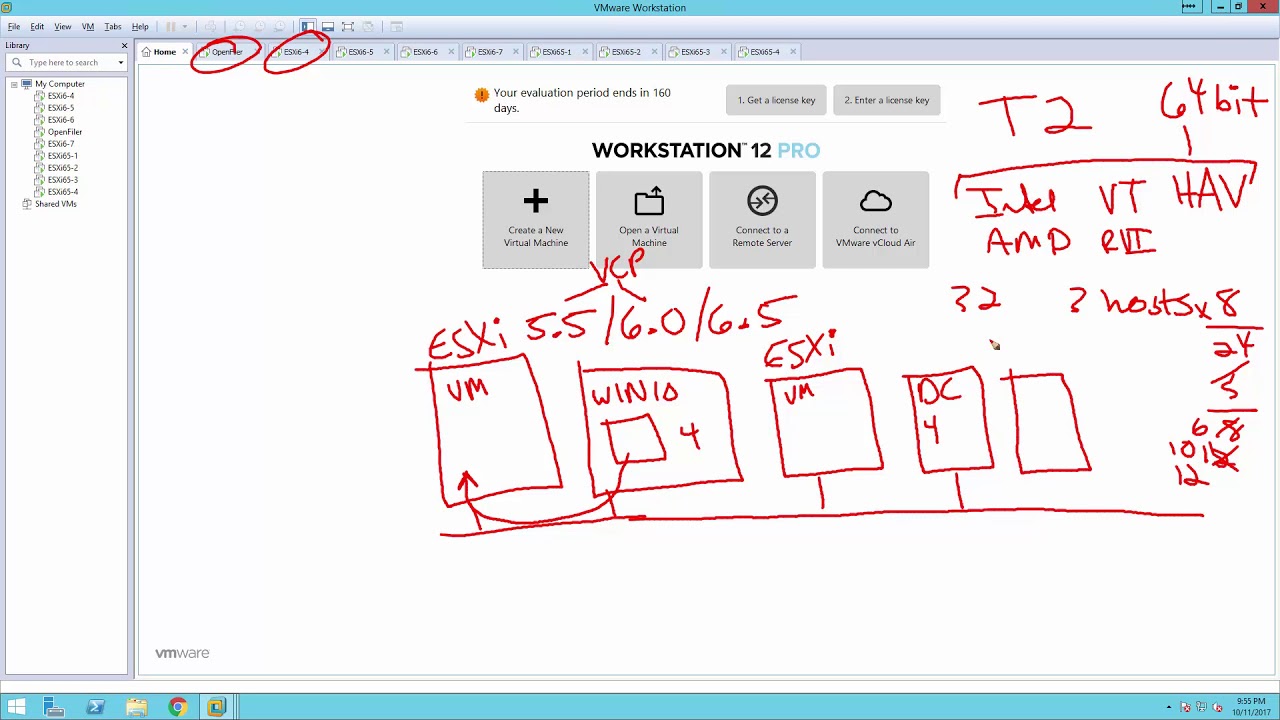Close the ESXi65-4 tab
This screenshot has height=720, width=1280.
793,52
